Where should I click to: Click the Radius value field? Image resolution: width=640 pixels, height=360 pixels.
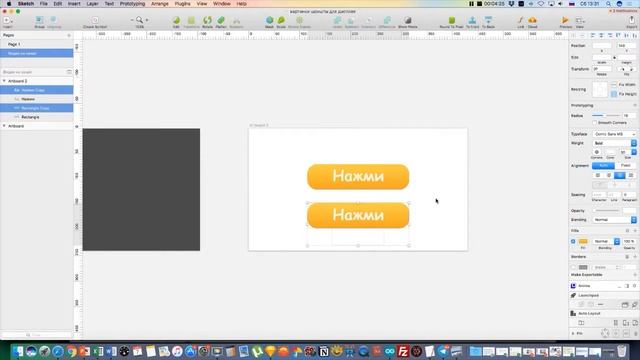point(628,116)
